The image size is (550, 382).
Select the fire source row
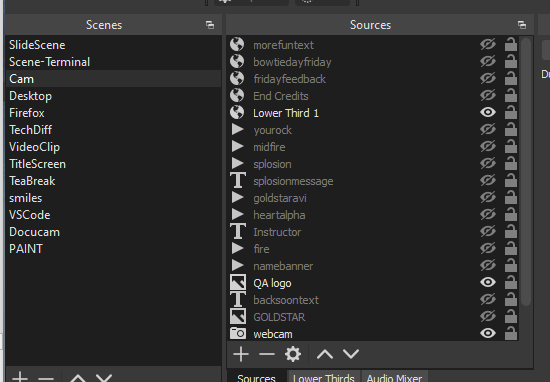click(x=373, y=249)
